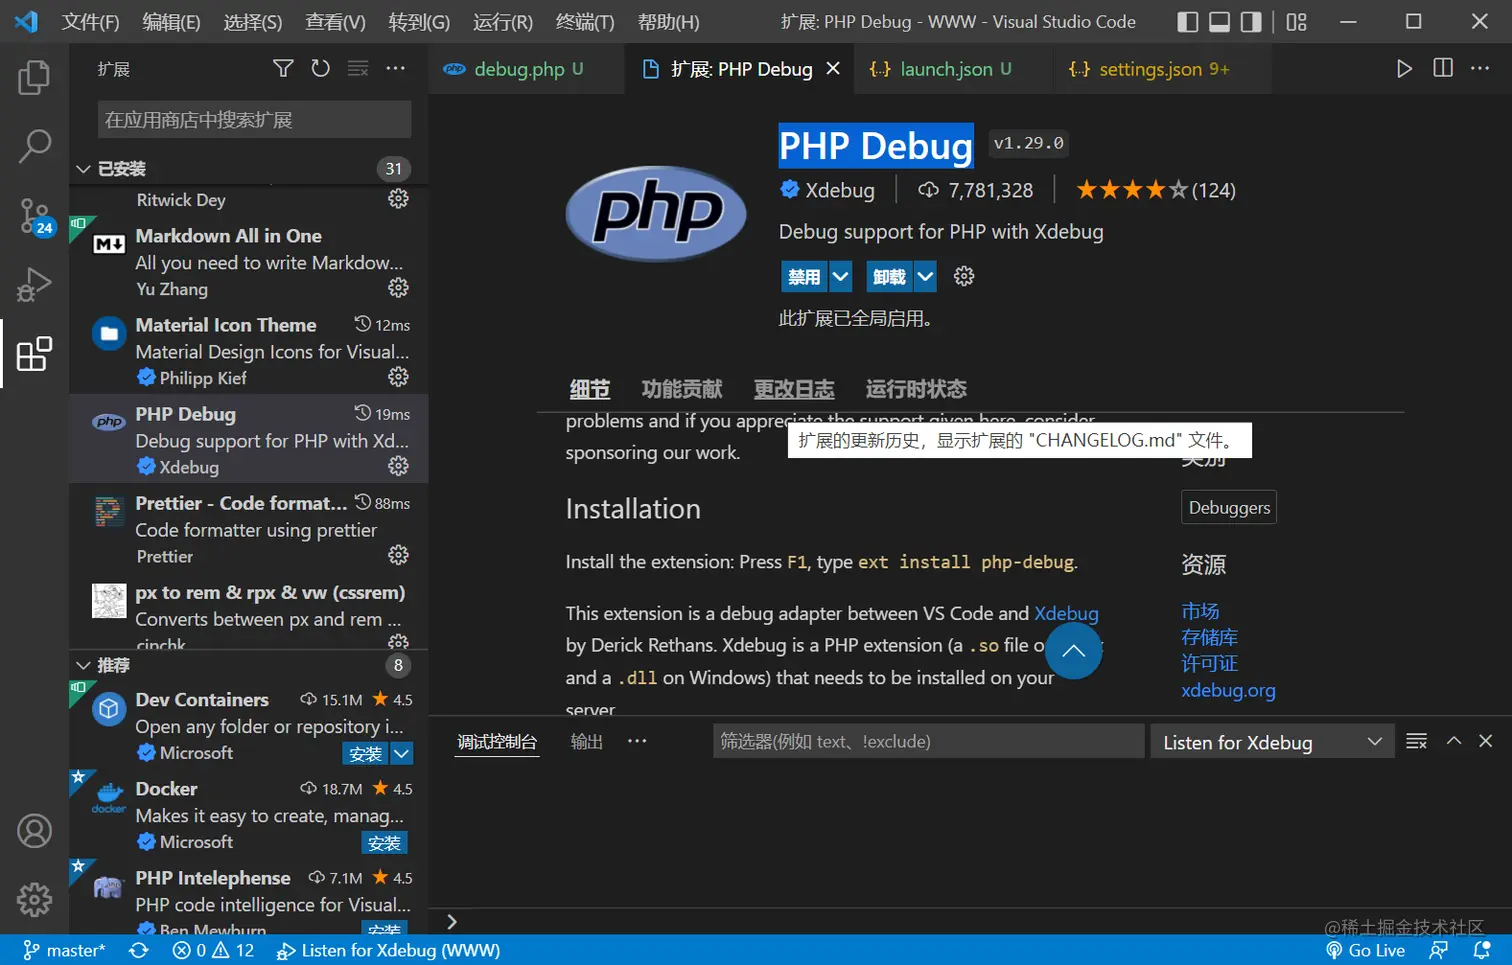Open the extensions view more actions menu
This screenshot has height=965, width=1512.
396,68
